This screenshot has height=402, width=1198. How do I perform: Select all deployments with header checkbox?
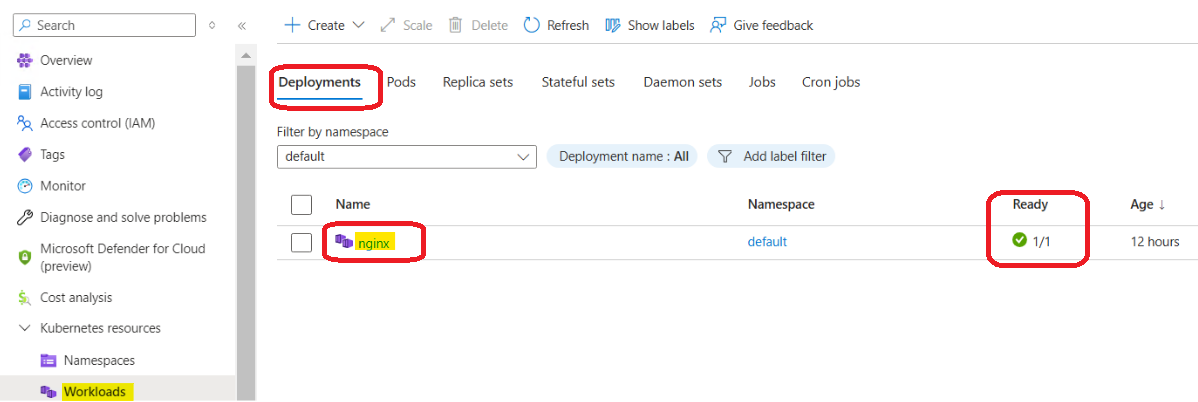301,205
